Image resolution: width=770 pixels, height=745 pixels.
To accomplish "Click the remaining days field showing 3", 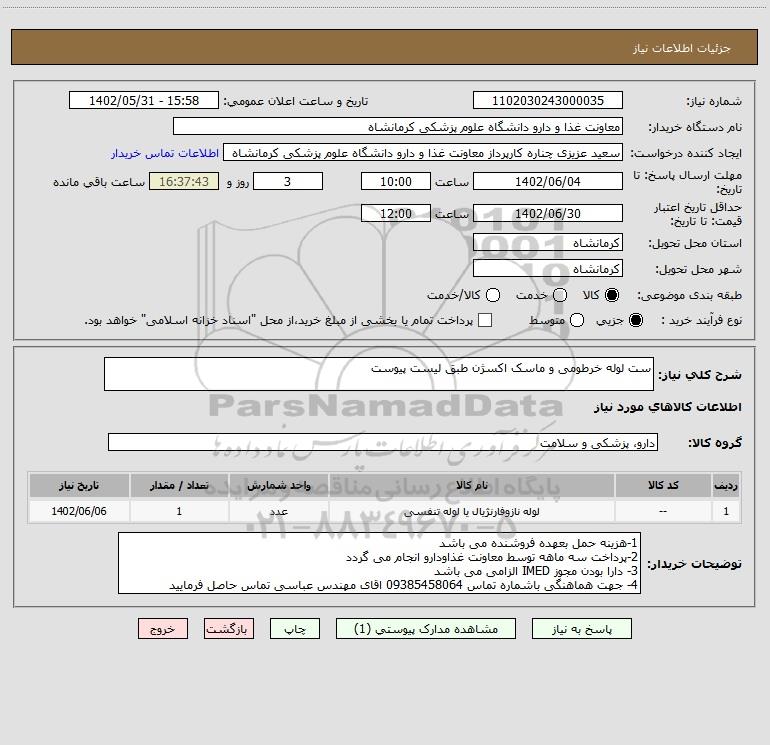I will click(x=288, y=181).
